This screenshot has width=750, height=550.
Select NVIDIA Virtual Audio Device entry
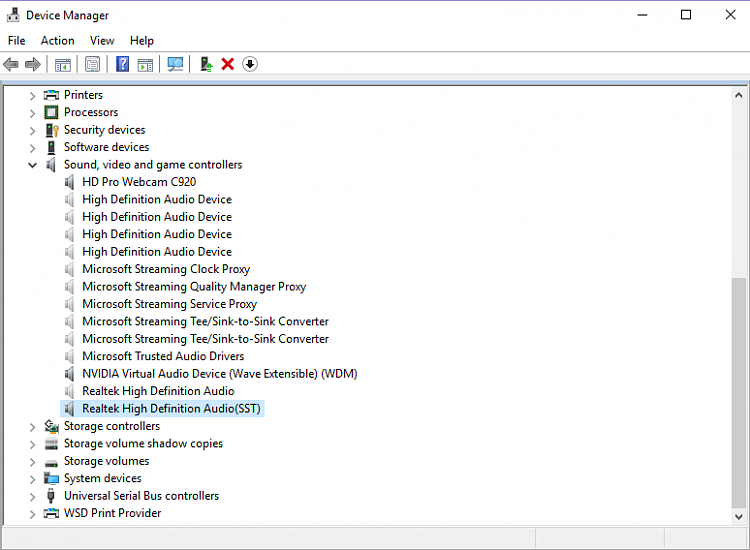tap(219, 374)
